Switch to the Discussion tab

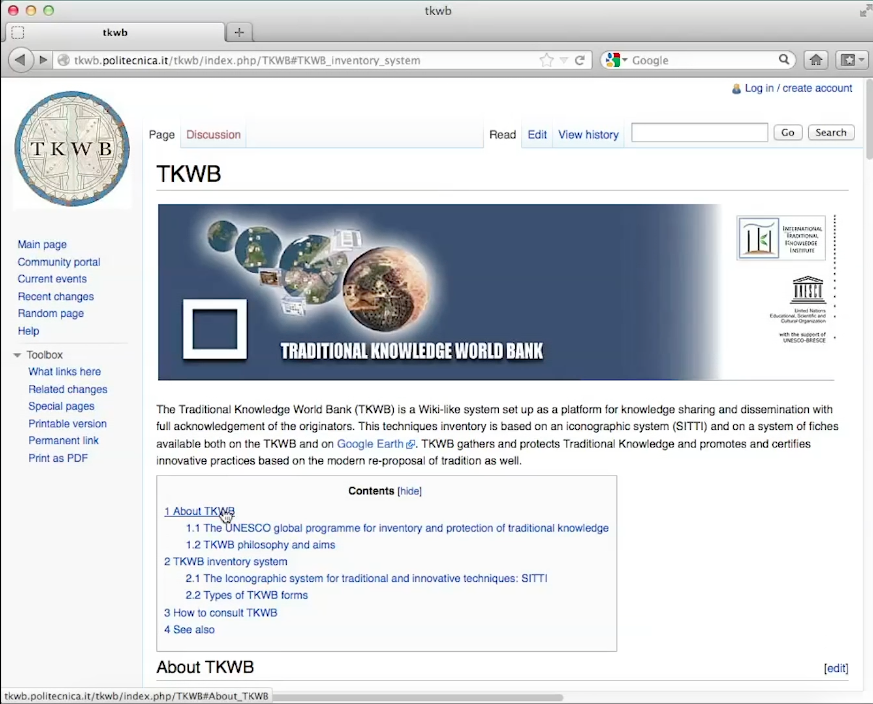[x=213, y=135]
